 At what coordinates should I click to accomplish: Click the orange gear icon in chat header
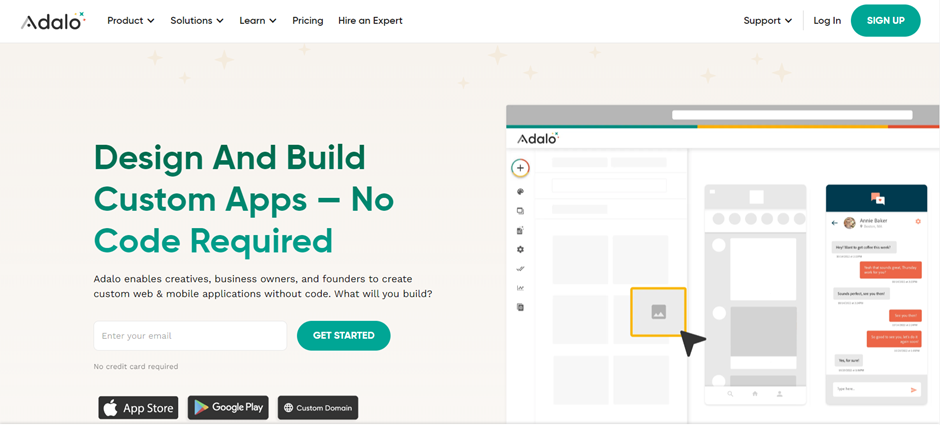coord(918,222)
